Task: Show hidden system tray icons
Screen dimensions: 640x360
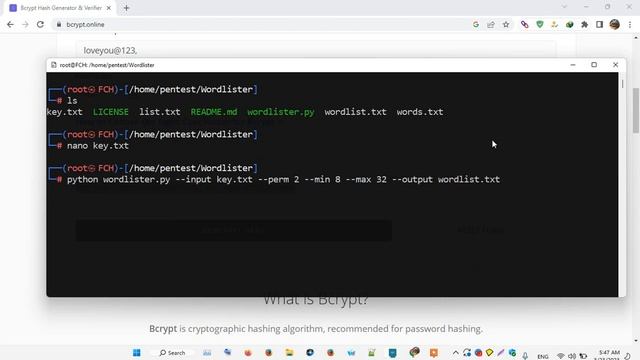Action: tap(456, 353)
